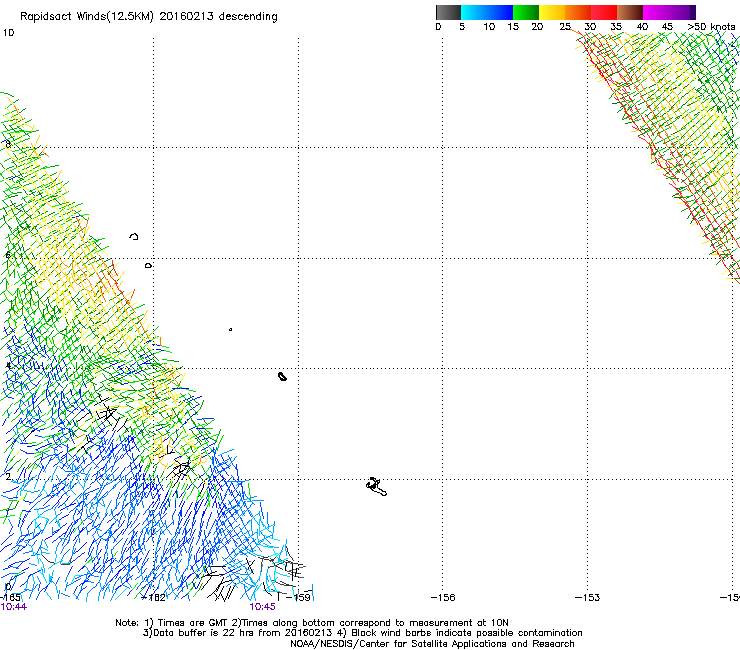Click the "-162" longitude axis label
This screenshot has width=740, height=650.
[x=154, y=598]
